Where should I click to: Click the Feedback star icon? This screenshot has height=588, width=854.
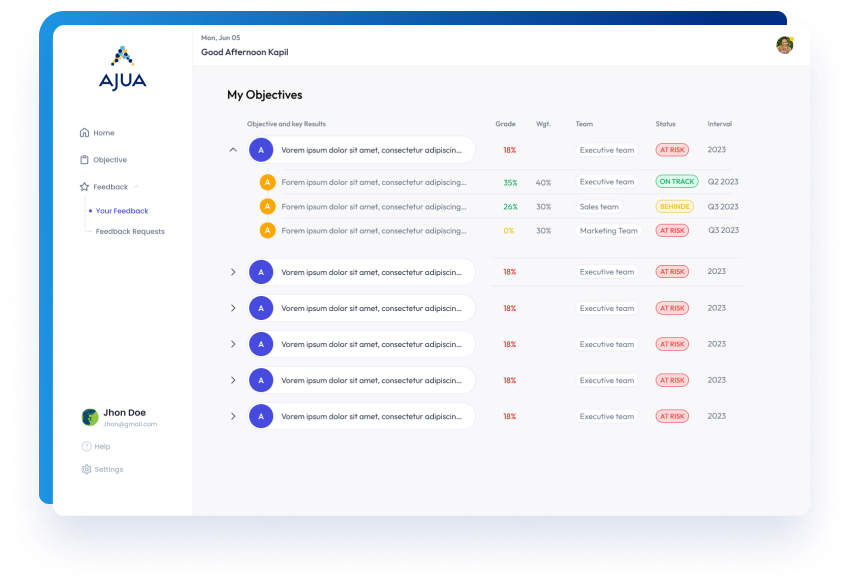pyautogui.click(x=85, y=187)
